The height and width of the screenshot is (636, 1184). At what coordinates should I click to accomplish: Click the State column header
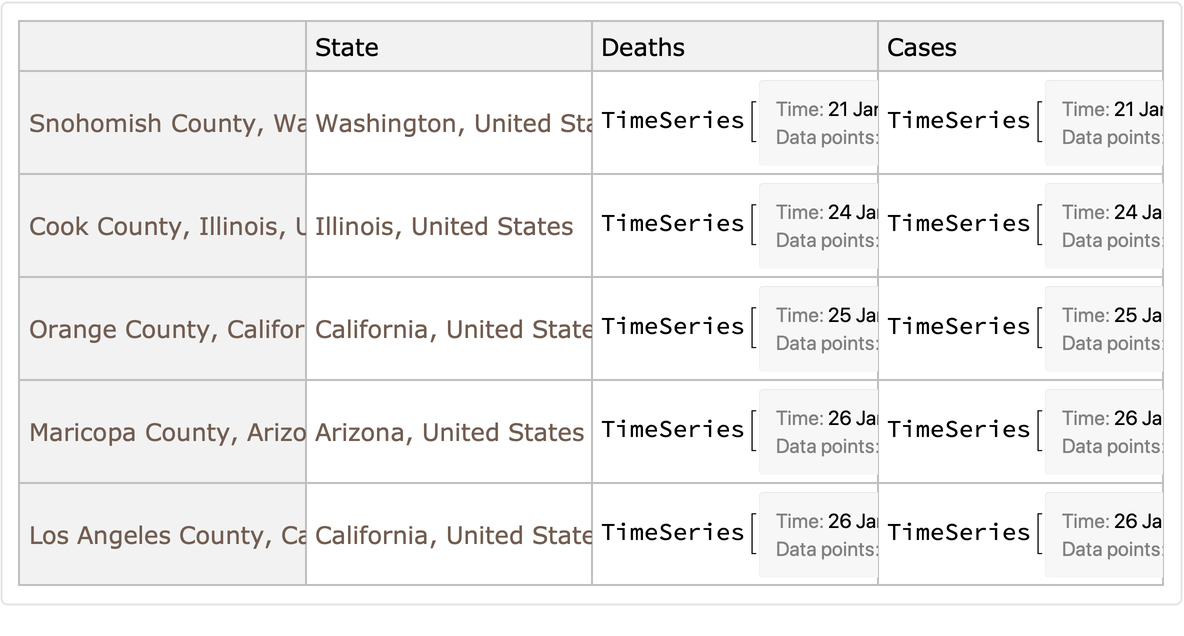pyautogui.click(x=347, y=47)
